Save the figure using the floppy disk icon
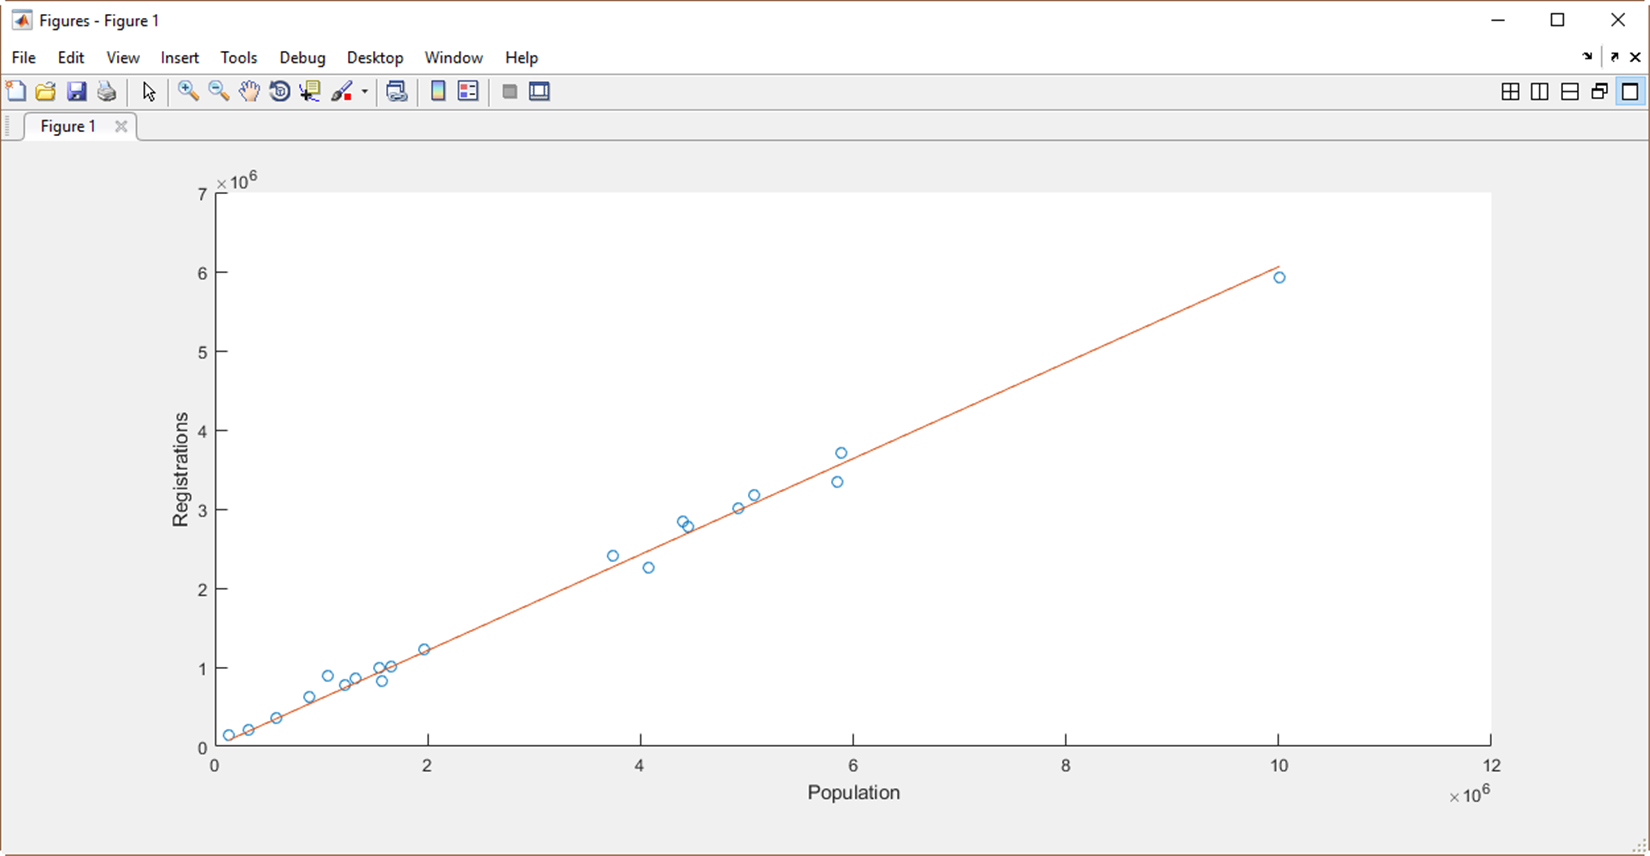This screenshot has height=856, width=1650. 76,92
